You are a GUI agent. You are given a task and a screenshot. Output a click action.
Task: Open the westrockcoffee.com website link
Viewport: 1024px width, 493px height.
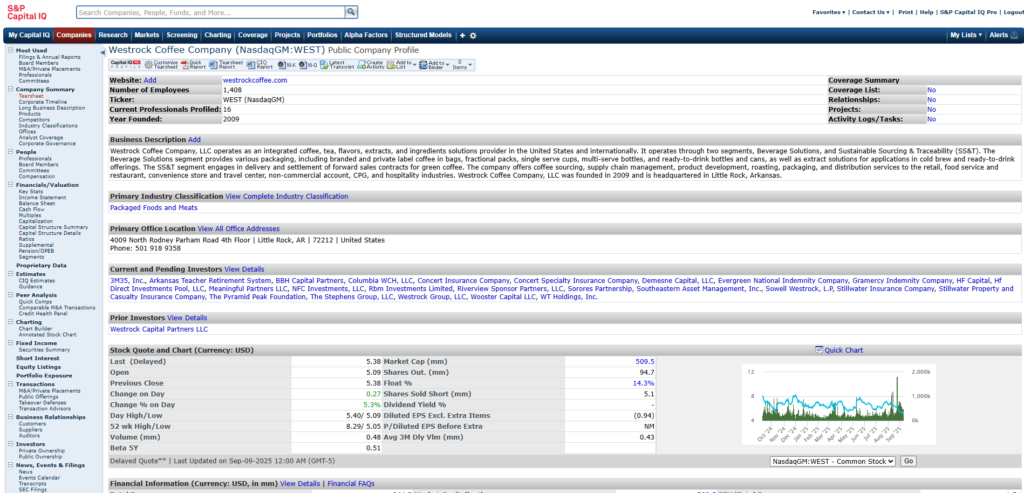tap(255, 80)
